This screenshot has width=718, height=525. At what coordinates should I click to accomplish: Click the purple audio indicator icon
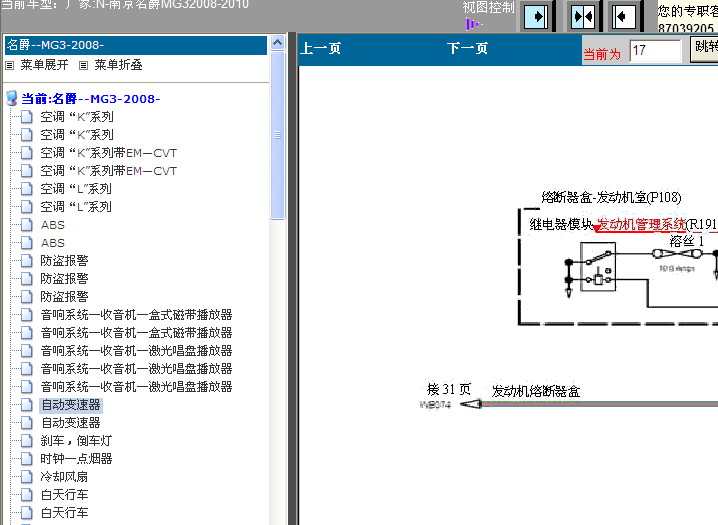pos(473,24)
